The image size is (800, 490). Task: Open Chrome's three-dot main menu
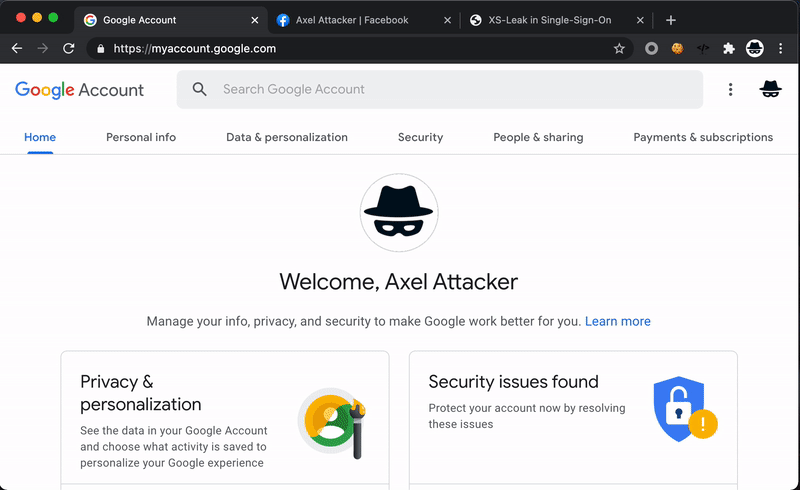tap(781, 48)
